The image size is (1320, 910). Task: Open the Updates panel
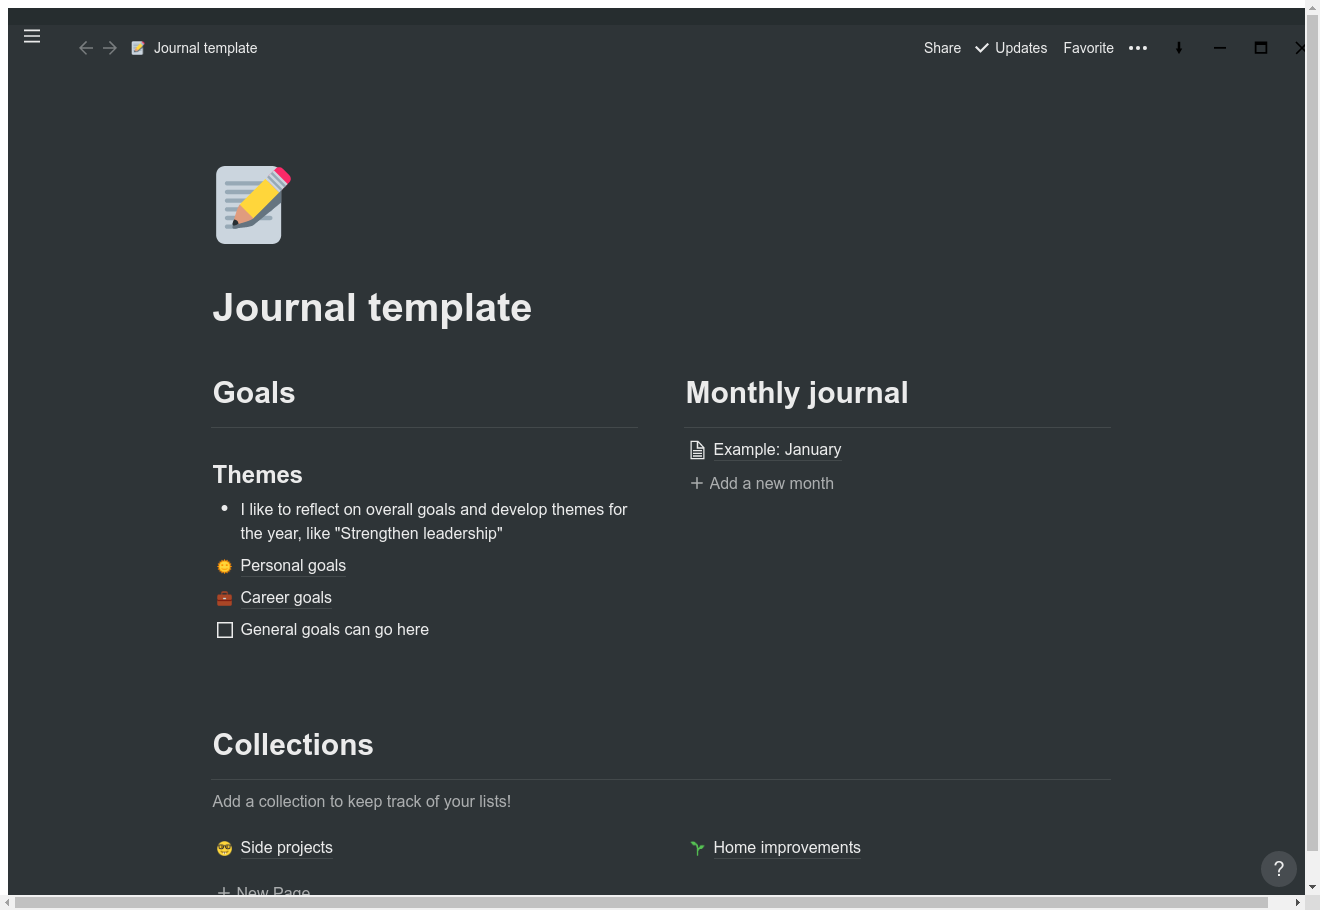tap(1021, 47)
